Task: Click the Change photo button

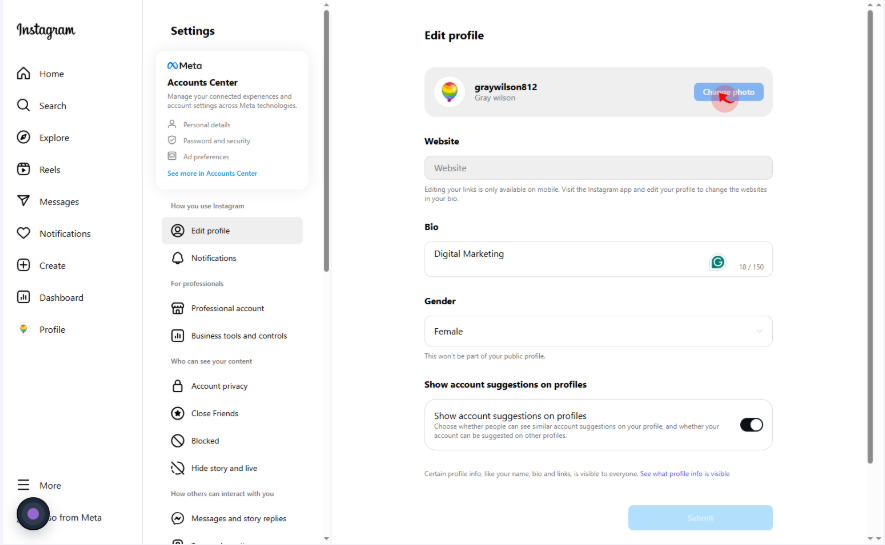Action: 729,92
